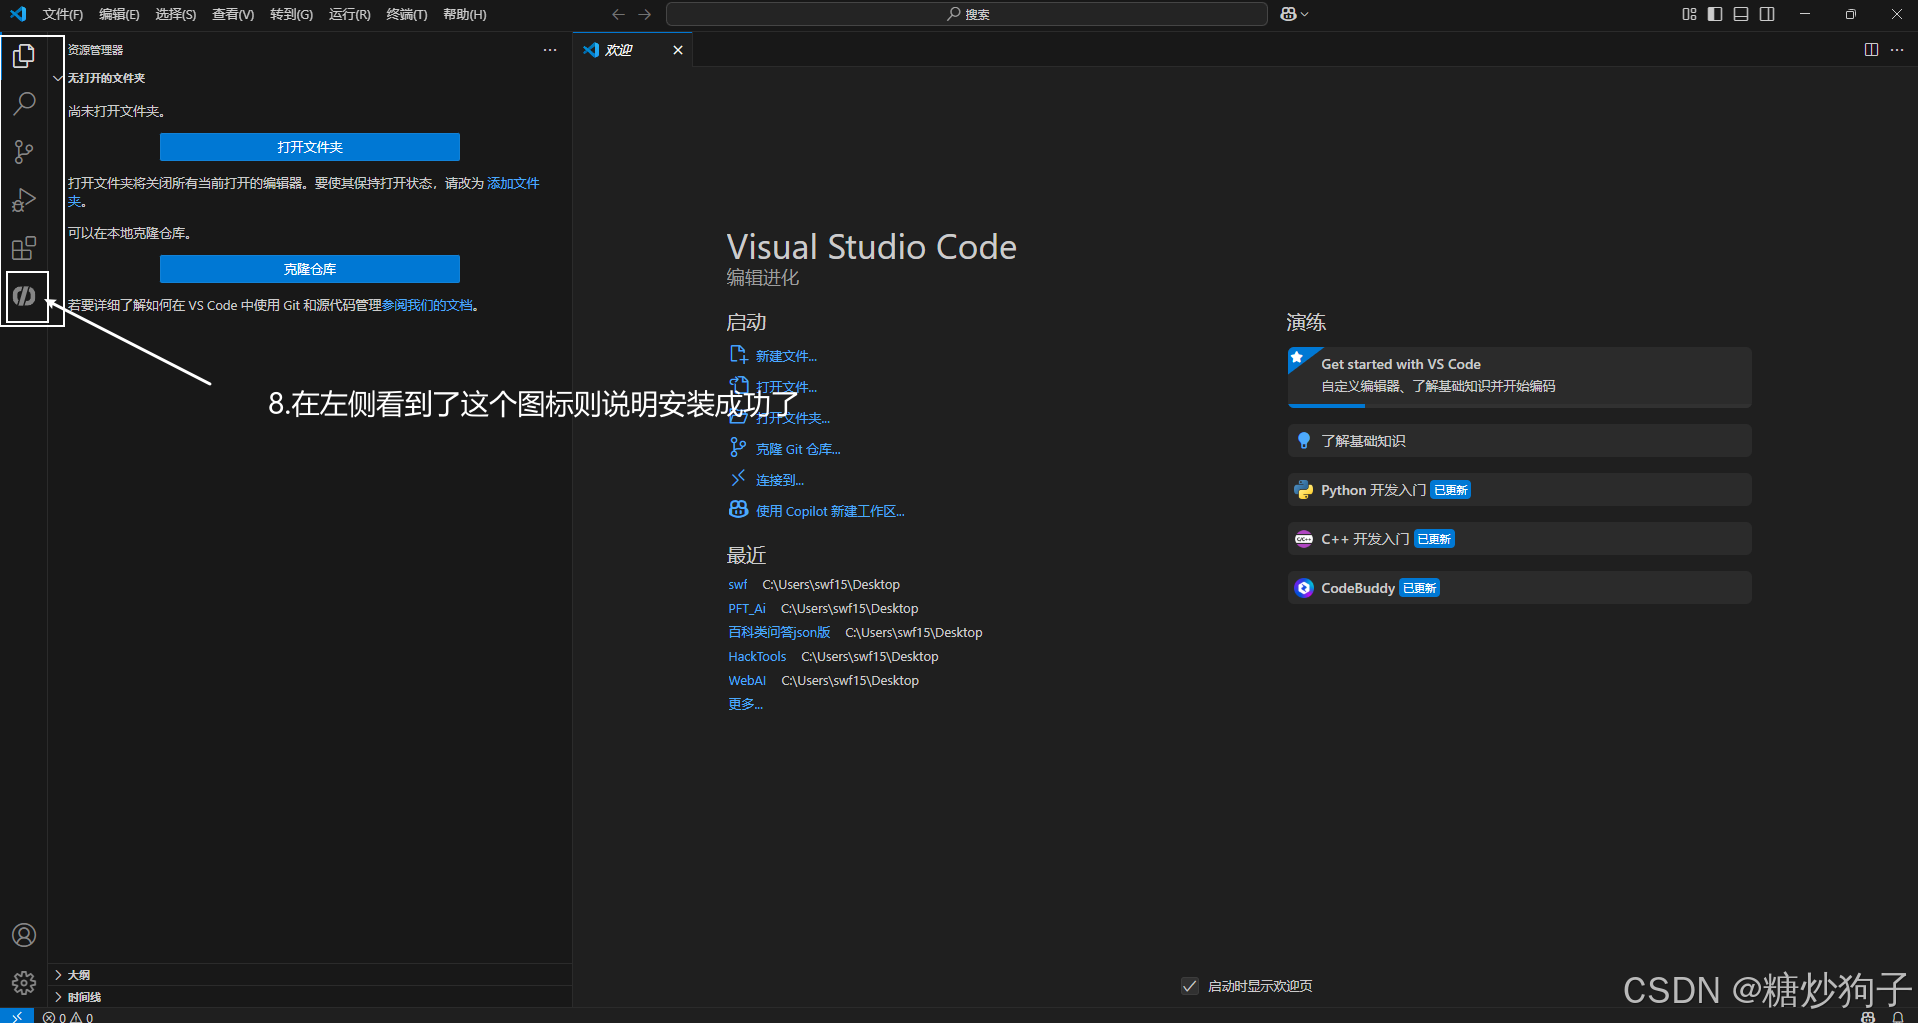Open the Source Control view
Image resolution: width=1918 pixels, height=1023 pixels.
click(24, 152)
